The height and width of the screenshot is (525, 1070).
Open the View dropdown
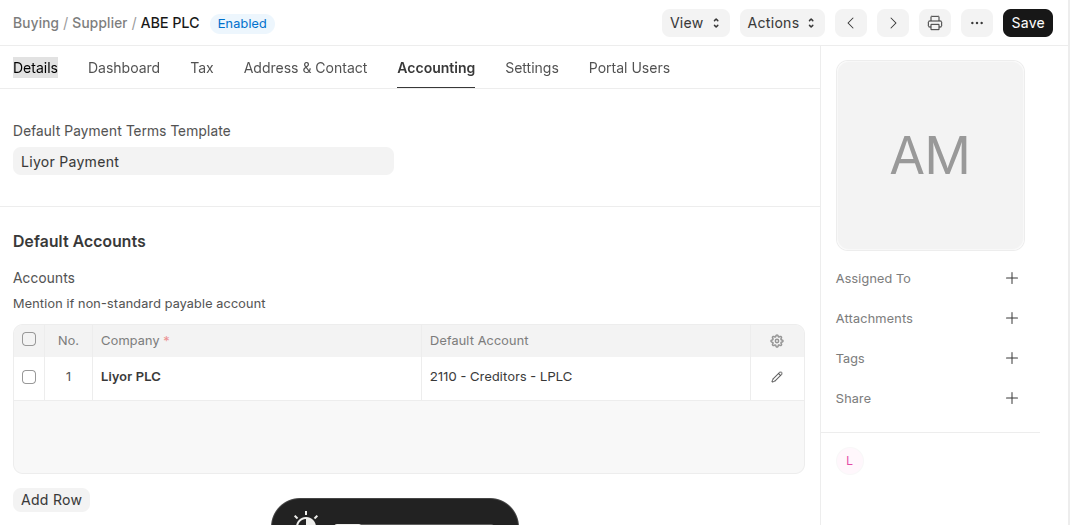[x=695, y=23]
